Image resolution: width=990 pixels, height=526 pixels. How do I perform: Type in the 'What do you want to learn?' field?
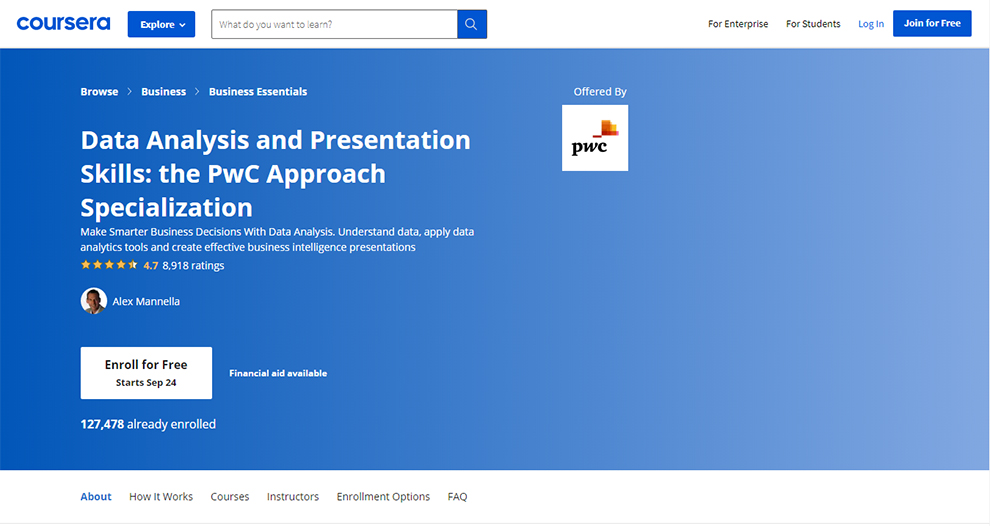pos(334,24)
